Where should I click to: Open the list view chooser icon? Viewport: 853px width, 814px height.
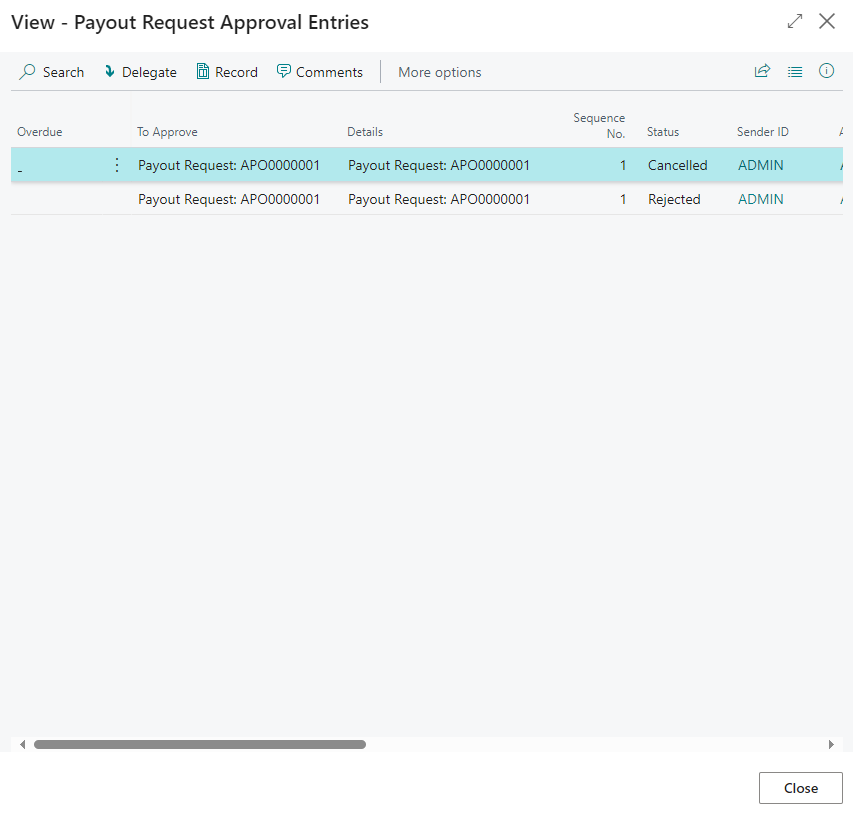tap(794, 71)
